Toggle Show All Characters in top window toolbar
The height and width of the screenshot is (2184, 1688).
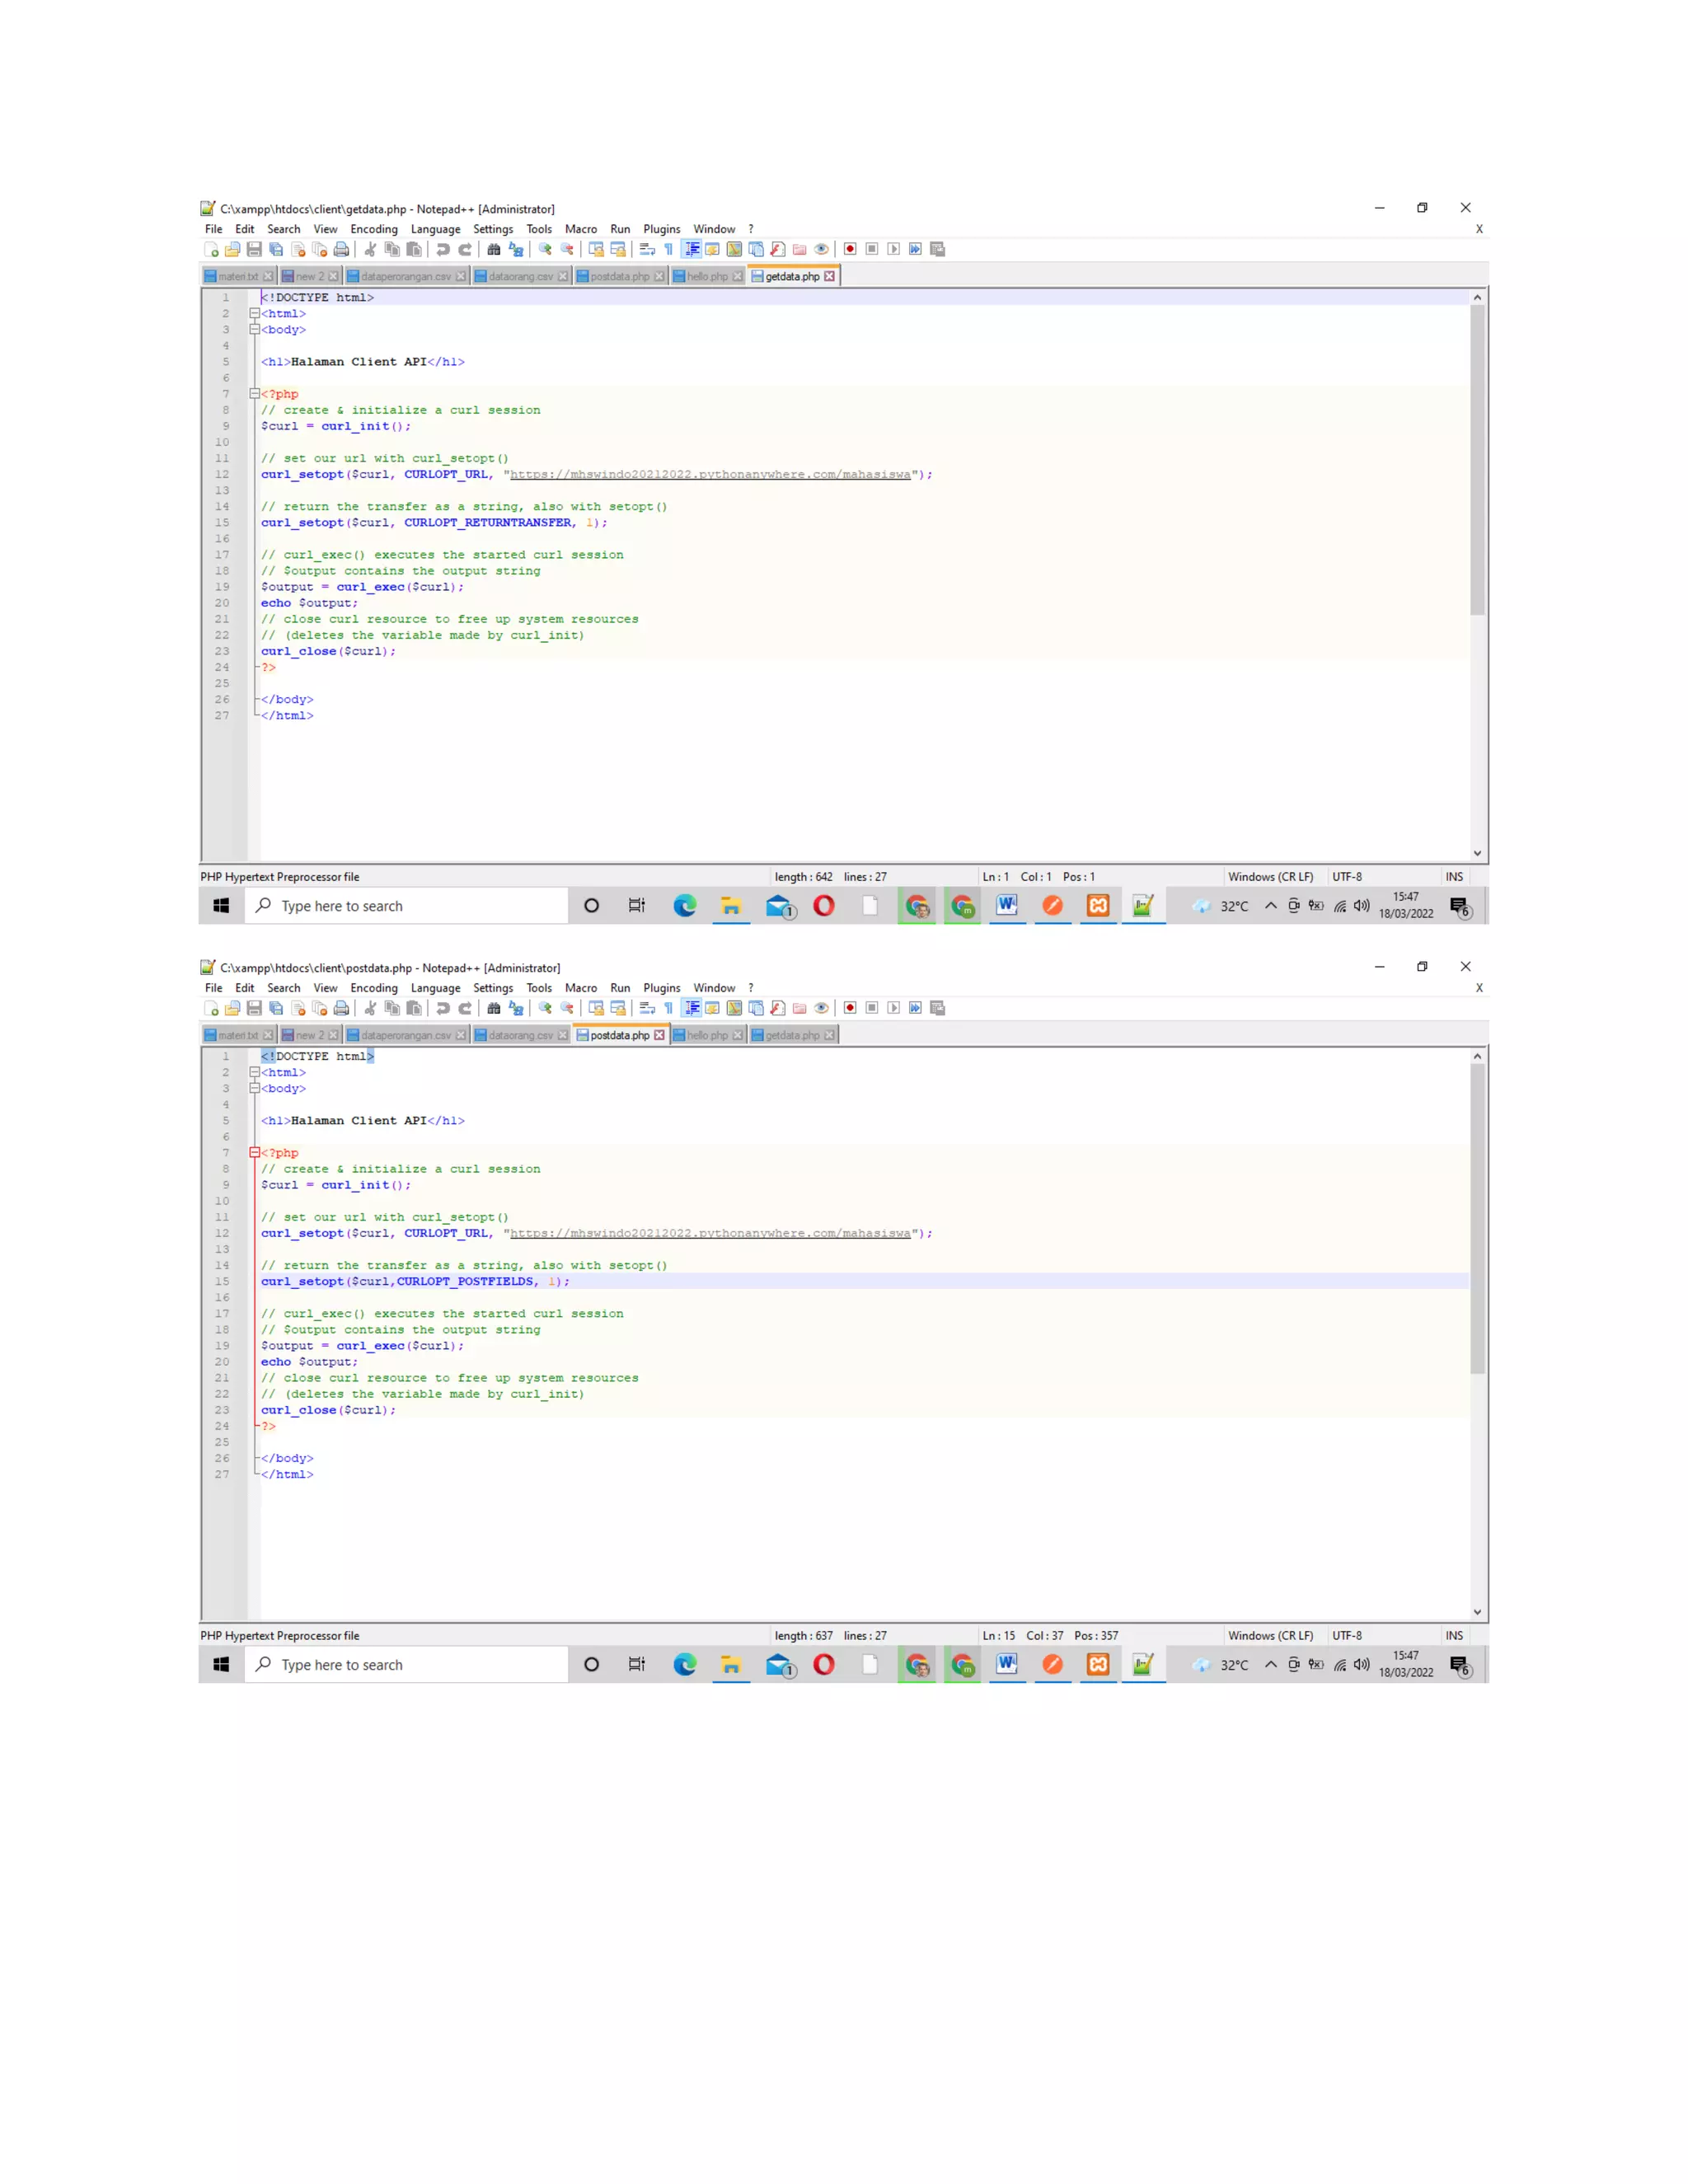tap(669, 249)
